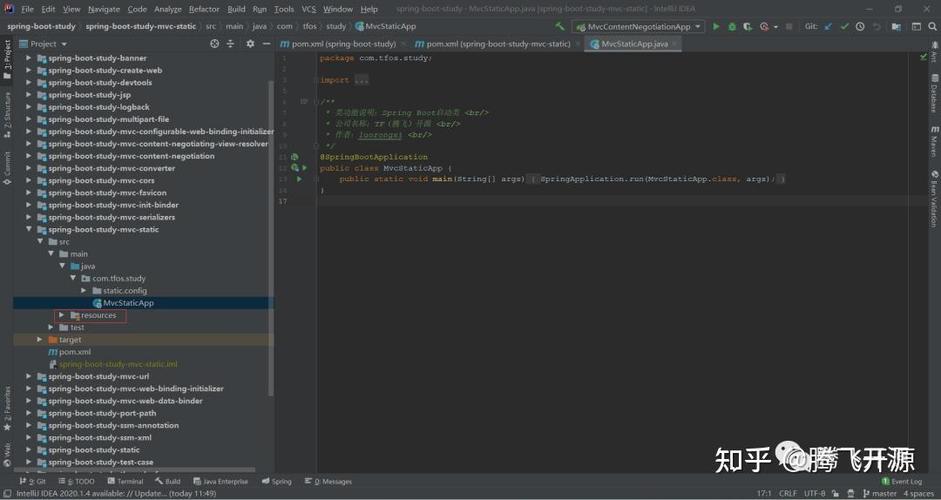This screenshot has height=500, width=941.
Task: Open Git history clock icon
Action: tap(860, 26)
